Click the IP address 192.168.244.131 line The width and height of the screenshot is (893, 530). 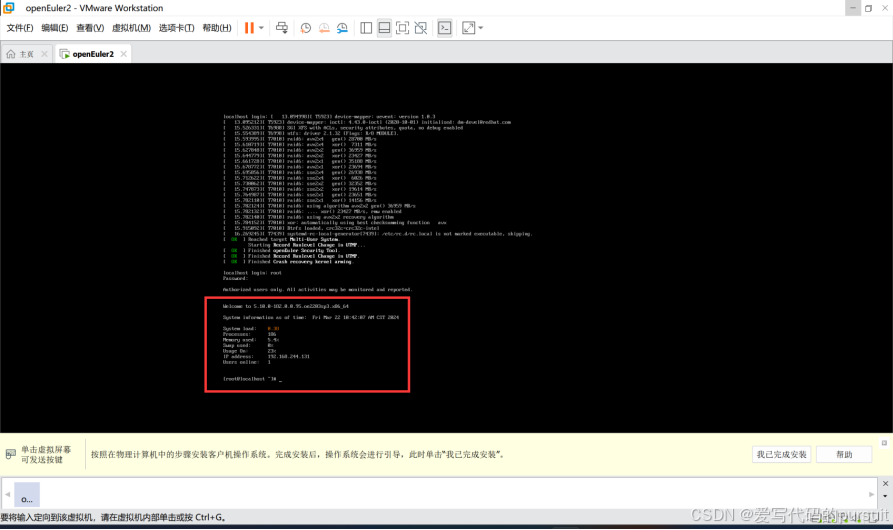click(x=266, y=357)
